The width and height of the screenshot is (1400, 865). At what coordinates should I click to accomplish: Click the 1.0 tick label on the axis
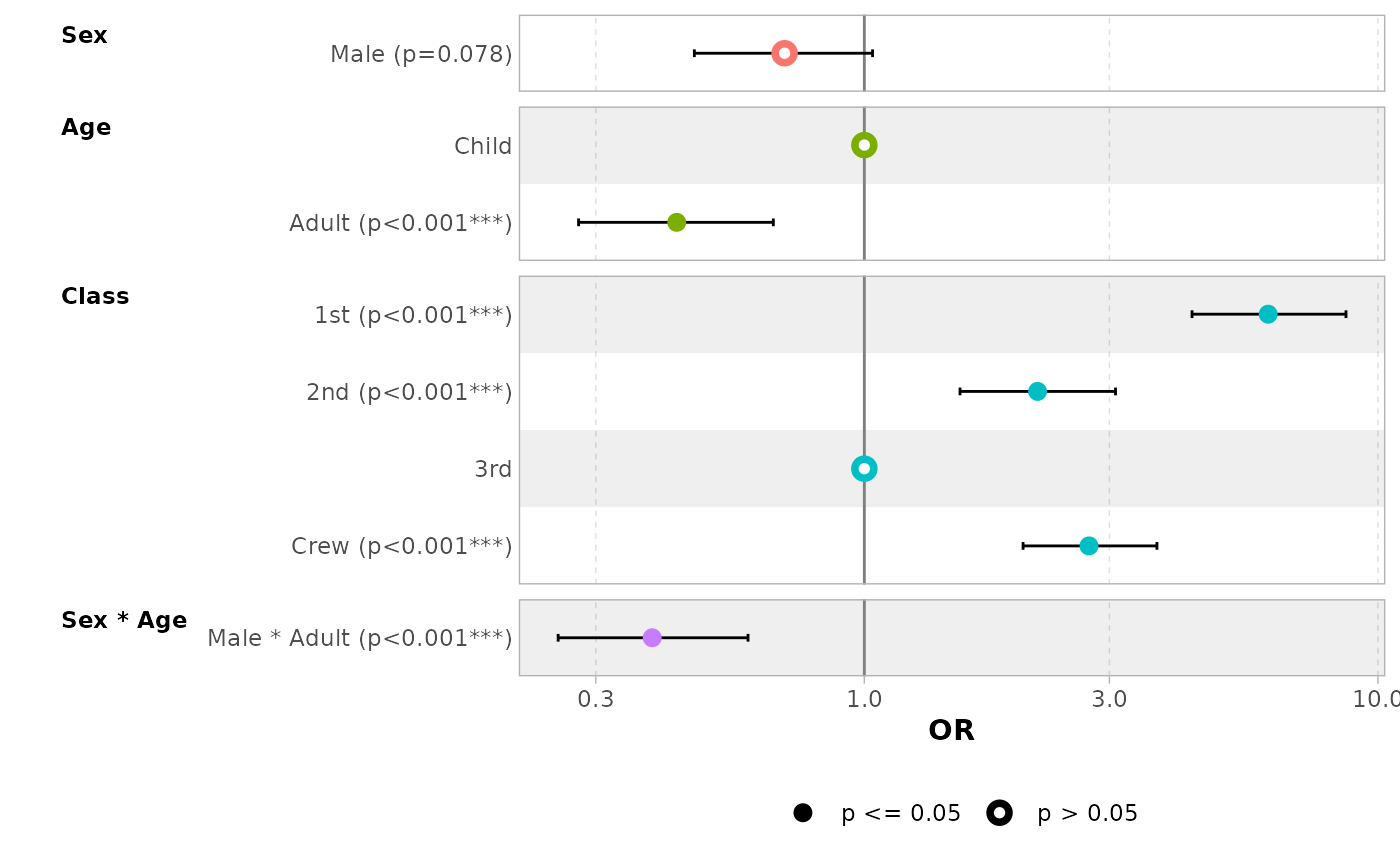[864, 699]
